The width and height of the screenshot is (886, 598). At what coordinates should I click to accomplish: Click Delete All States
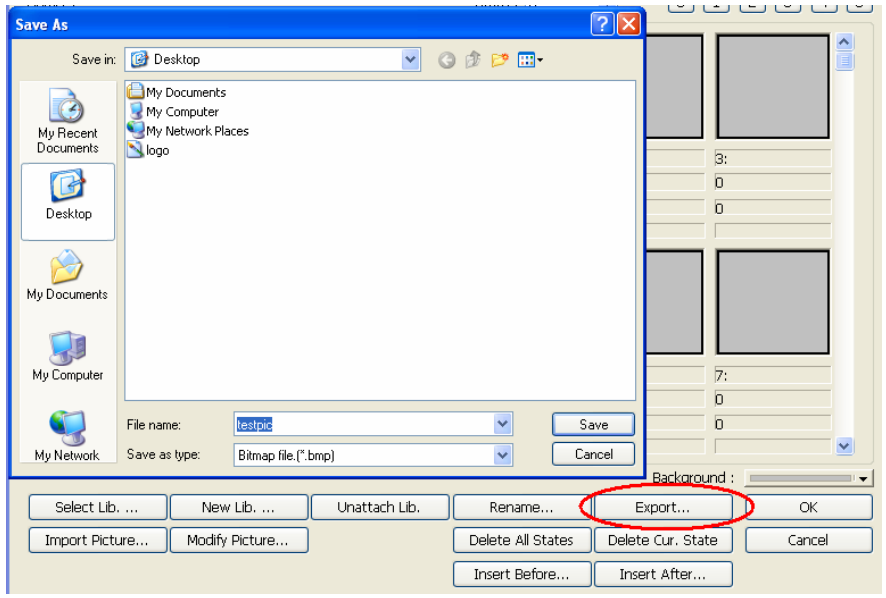click(522, 540)
